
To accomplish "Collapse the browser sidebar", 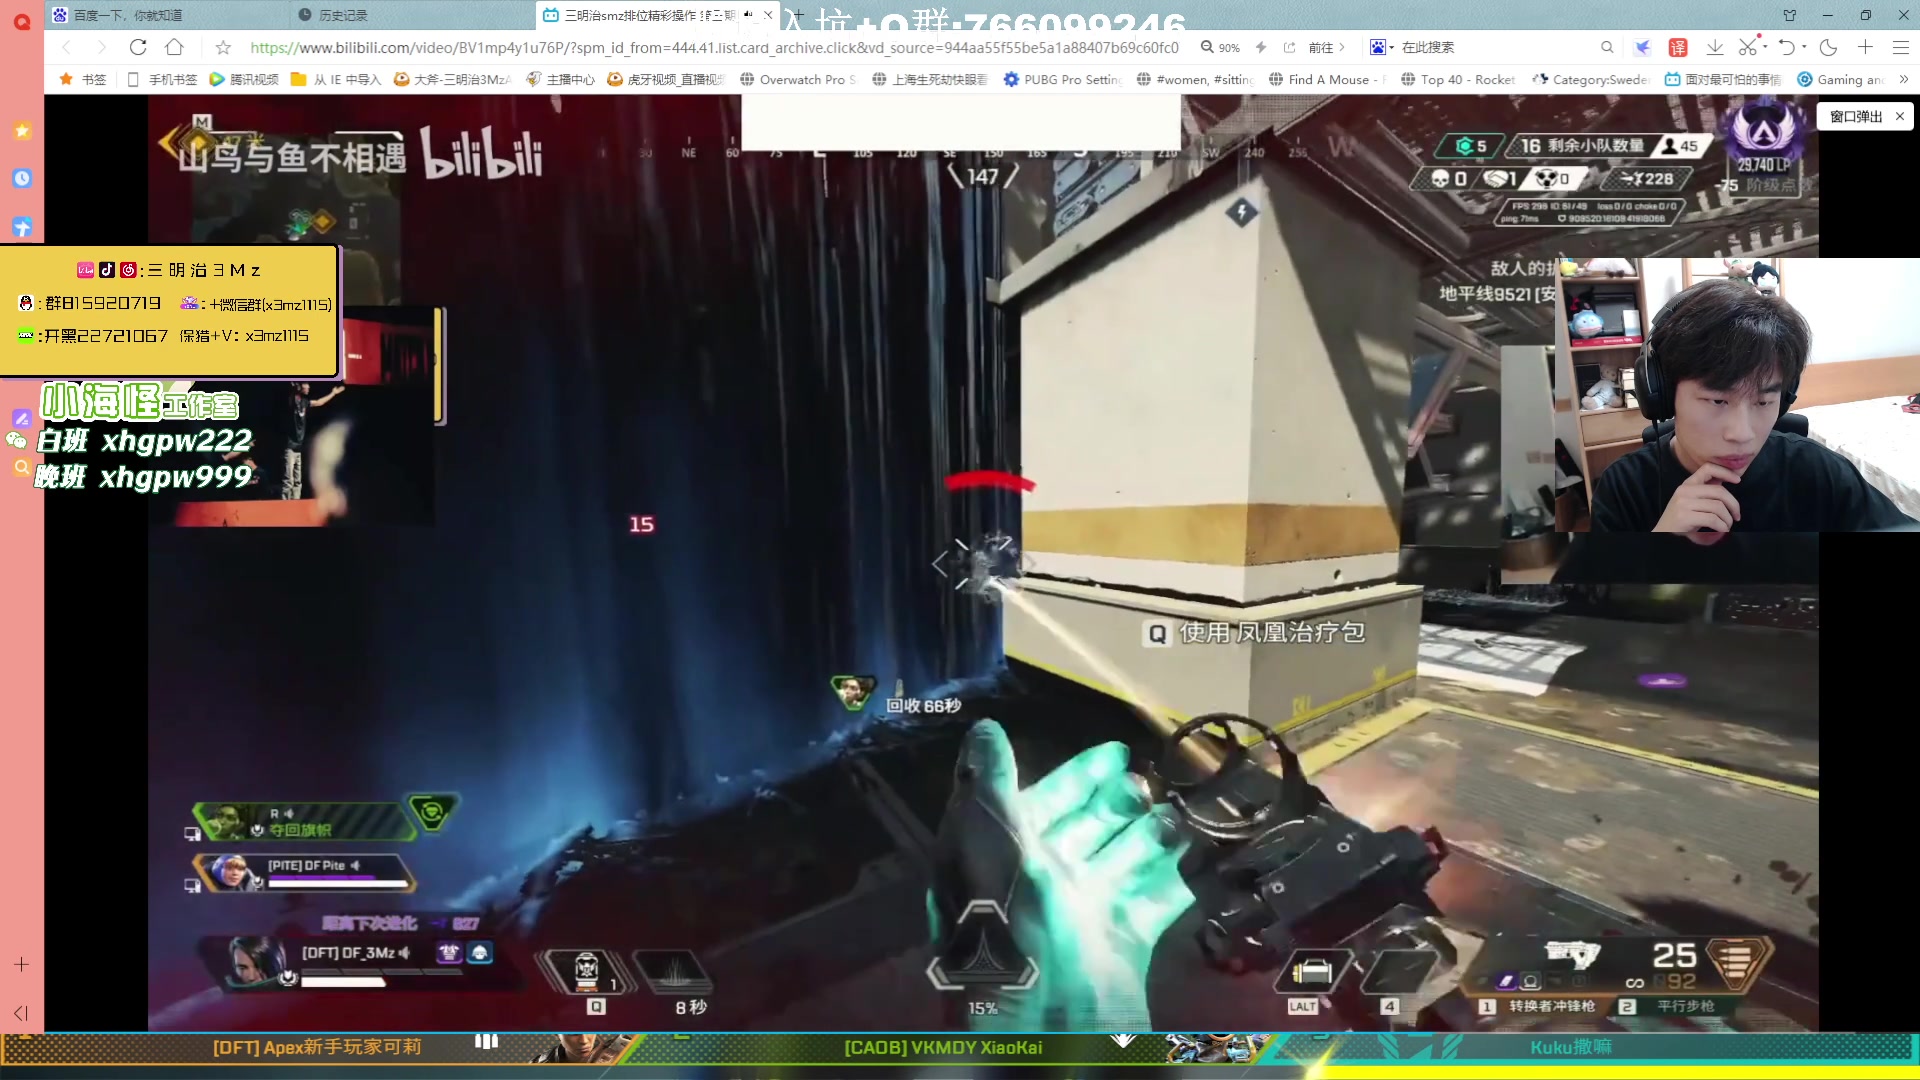I will (x=21, y=1013).
